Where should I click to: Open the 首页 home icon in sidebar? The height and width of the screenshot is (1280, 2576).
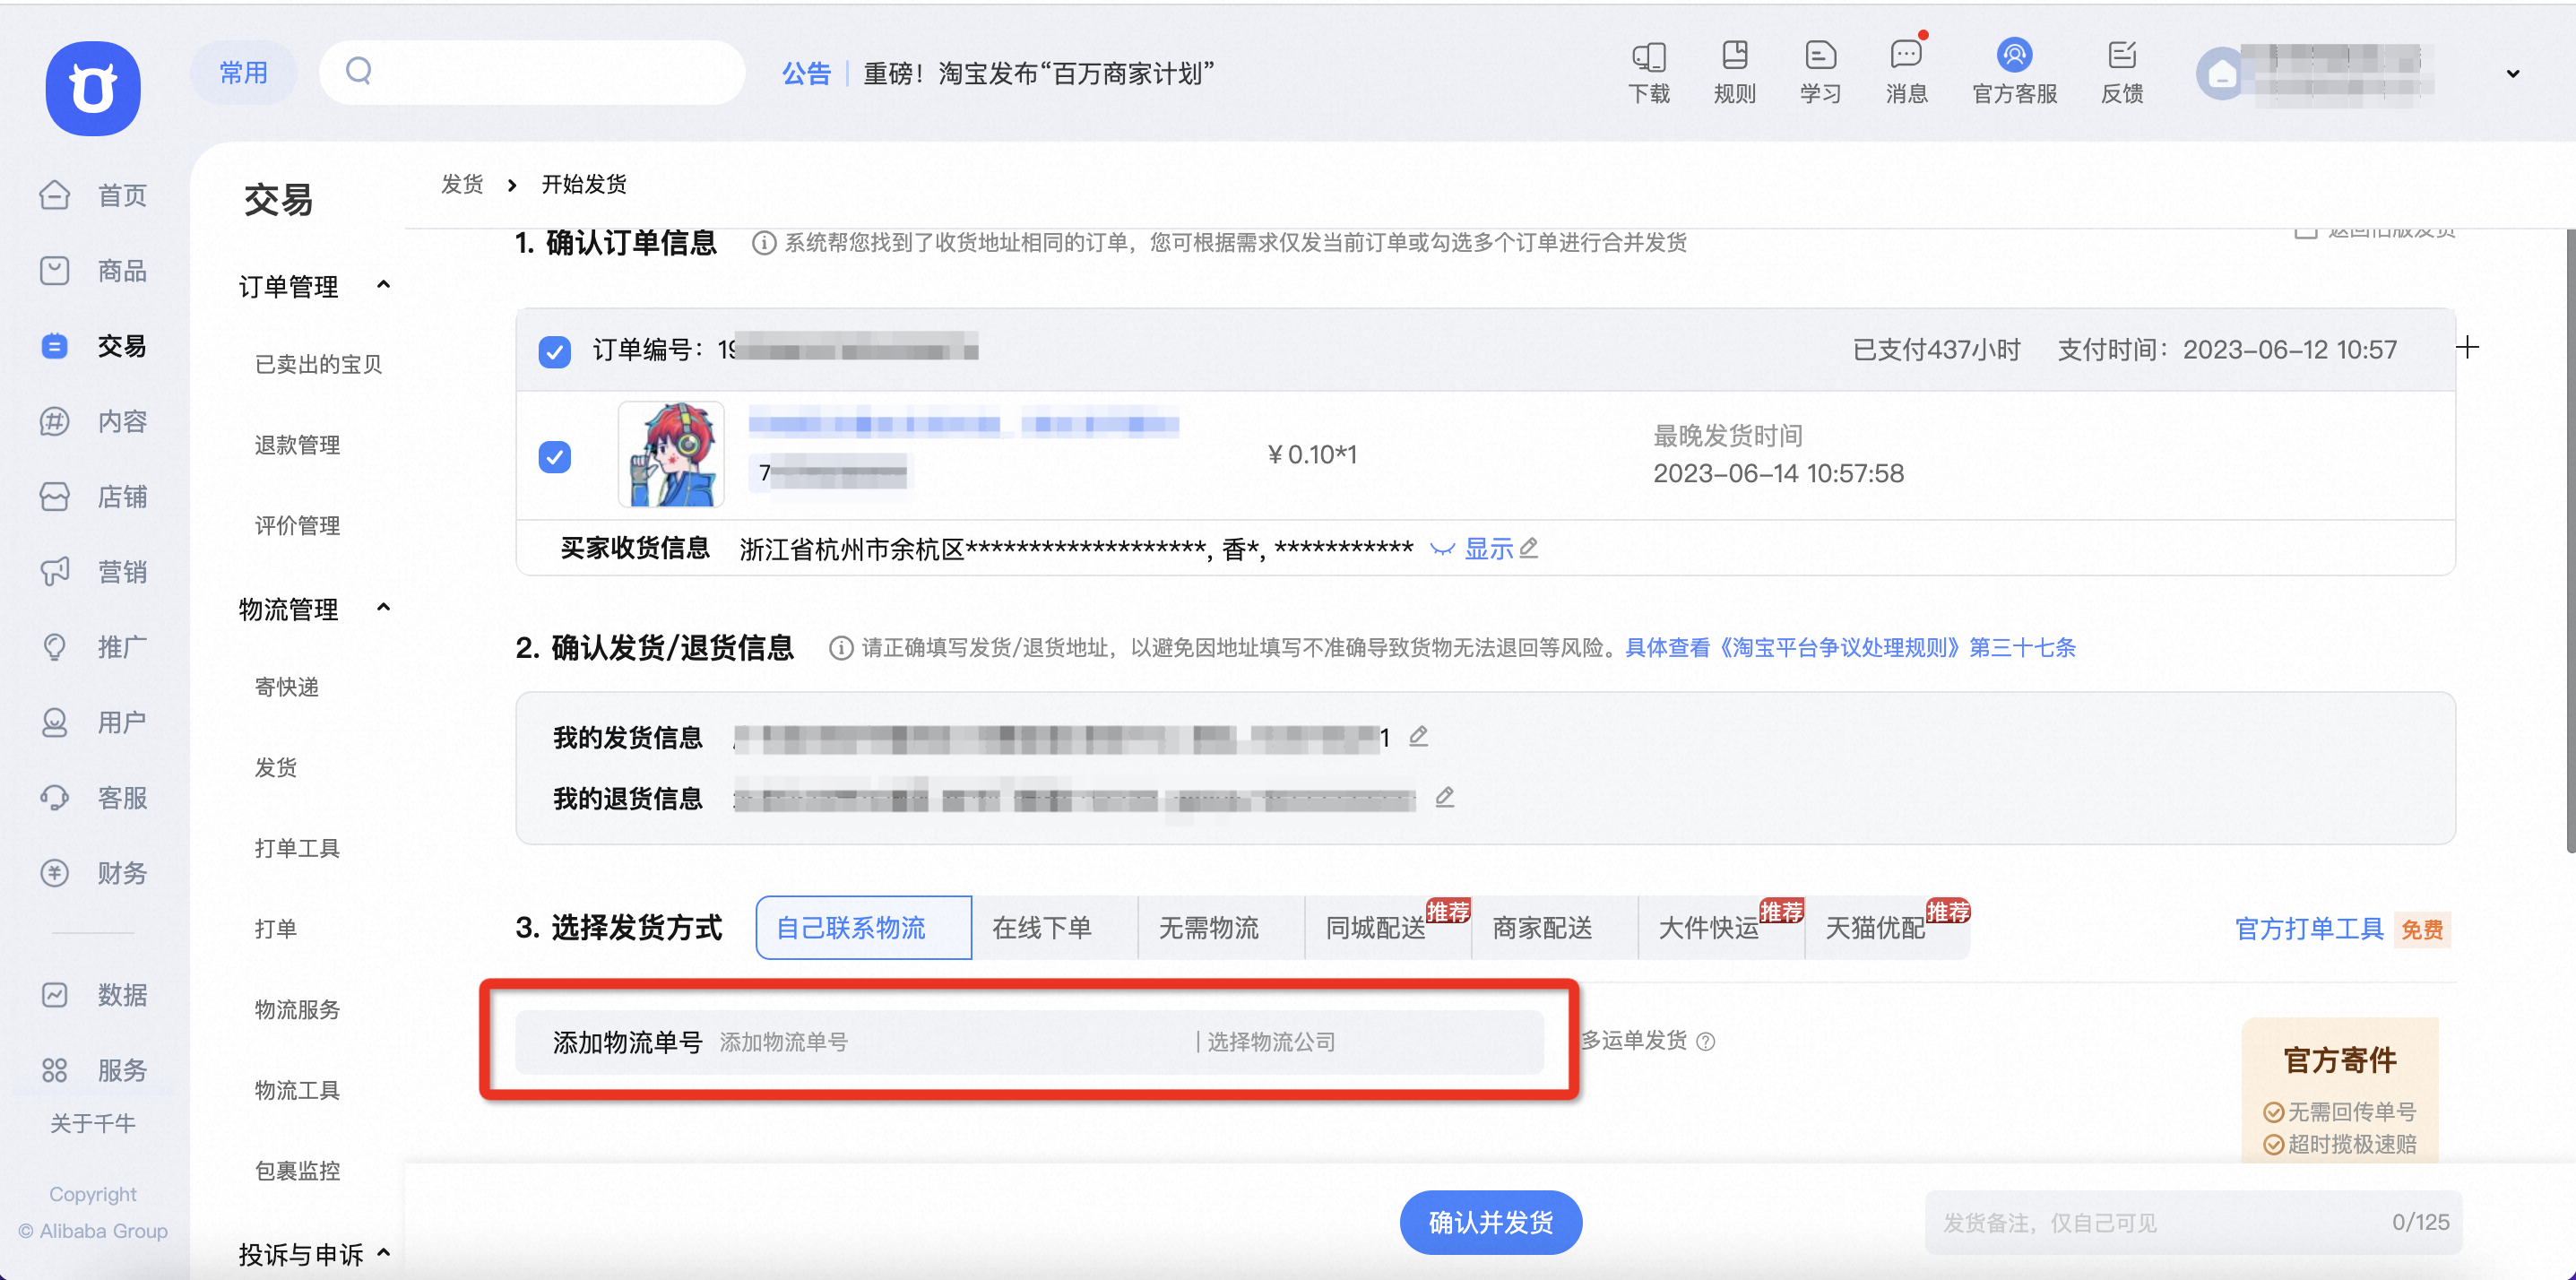[55, 195]
